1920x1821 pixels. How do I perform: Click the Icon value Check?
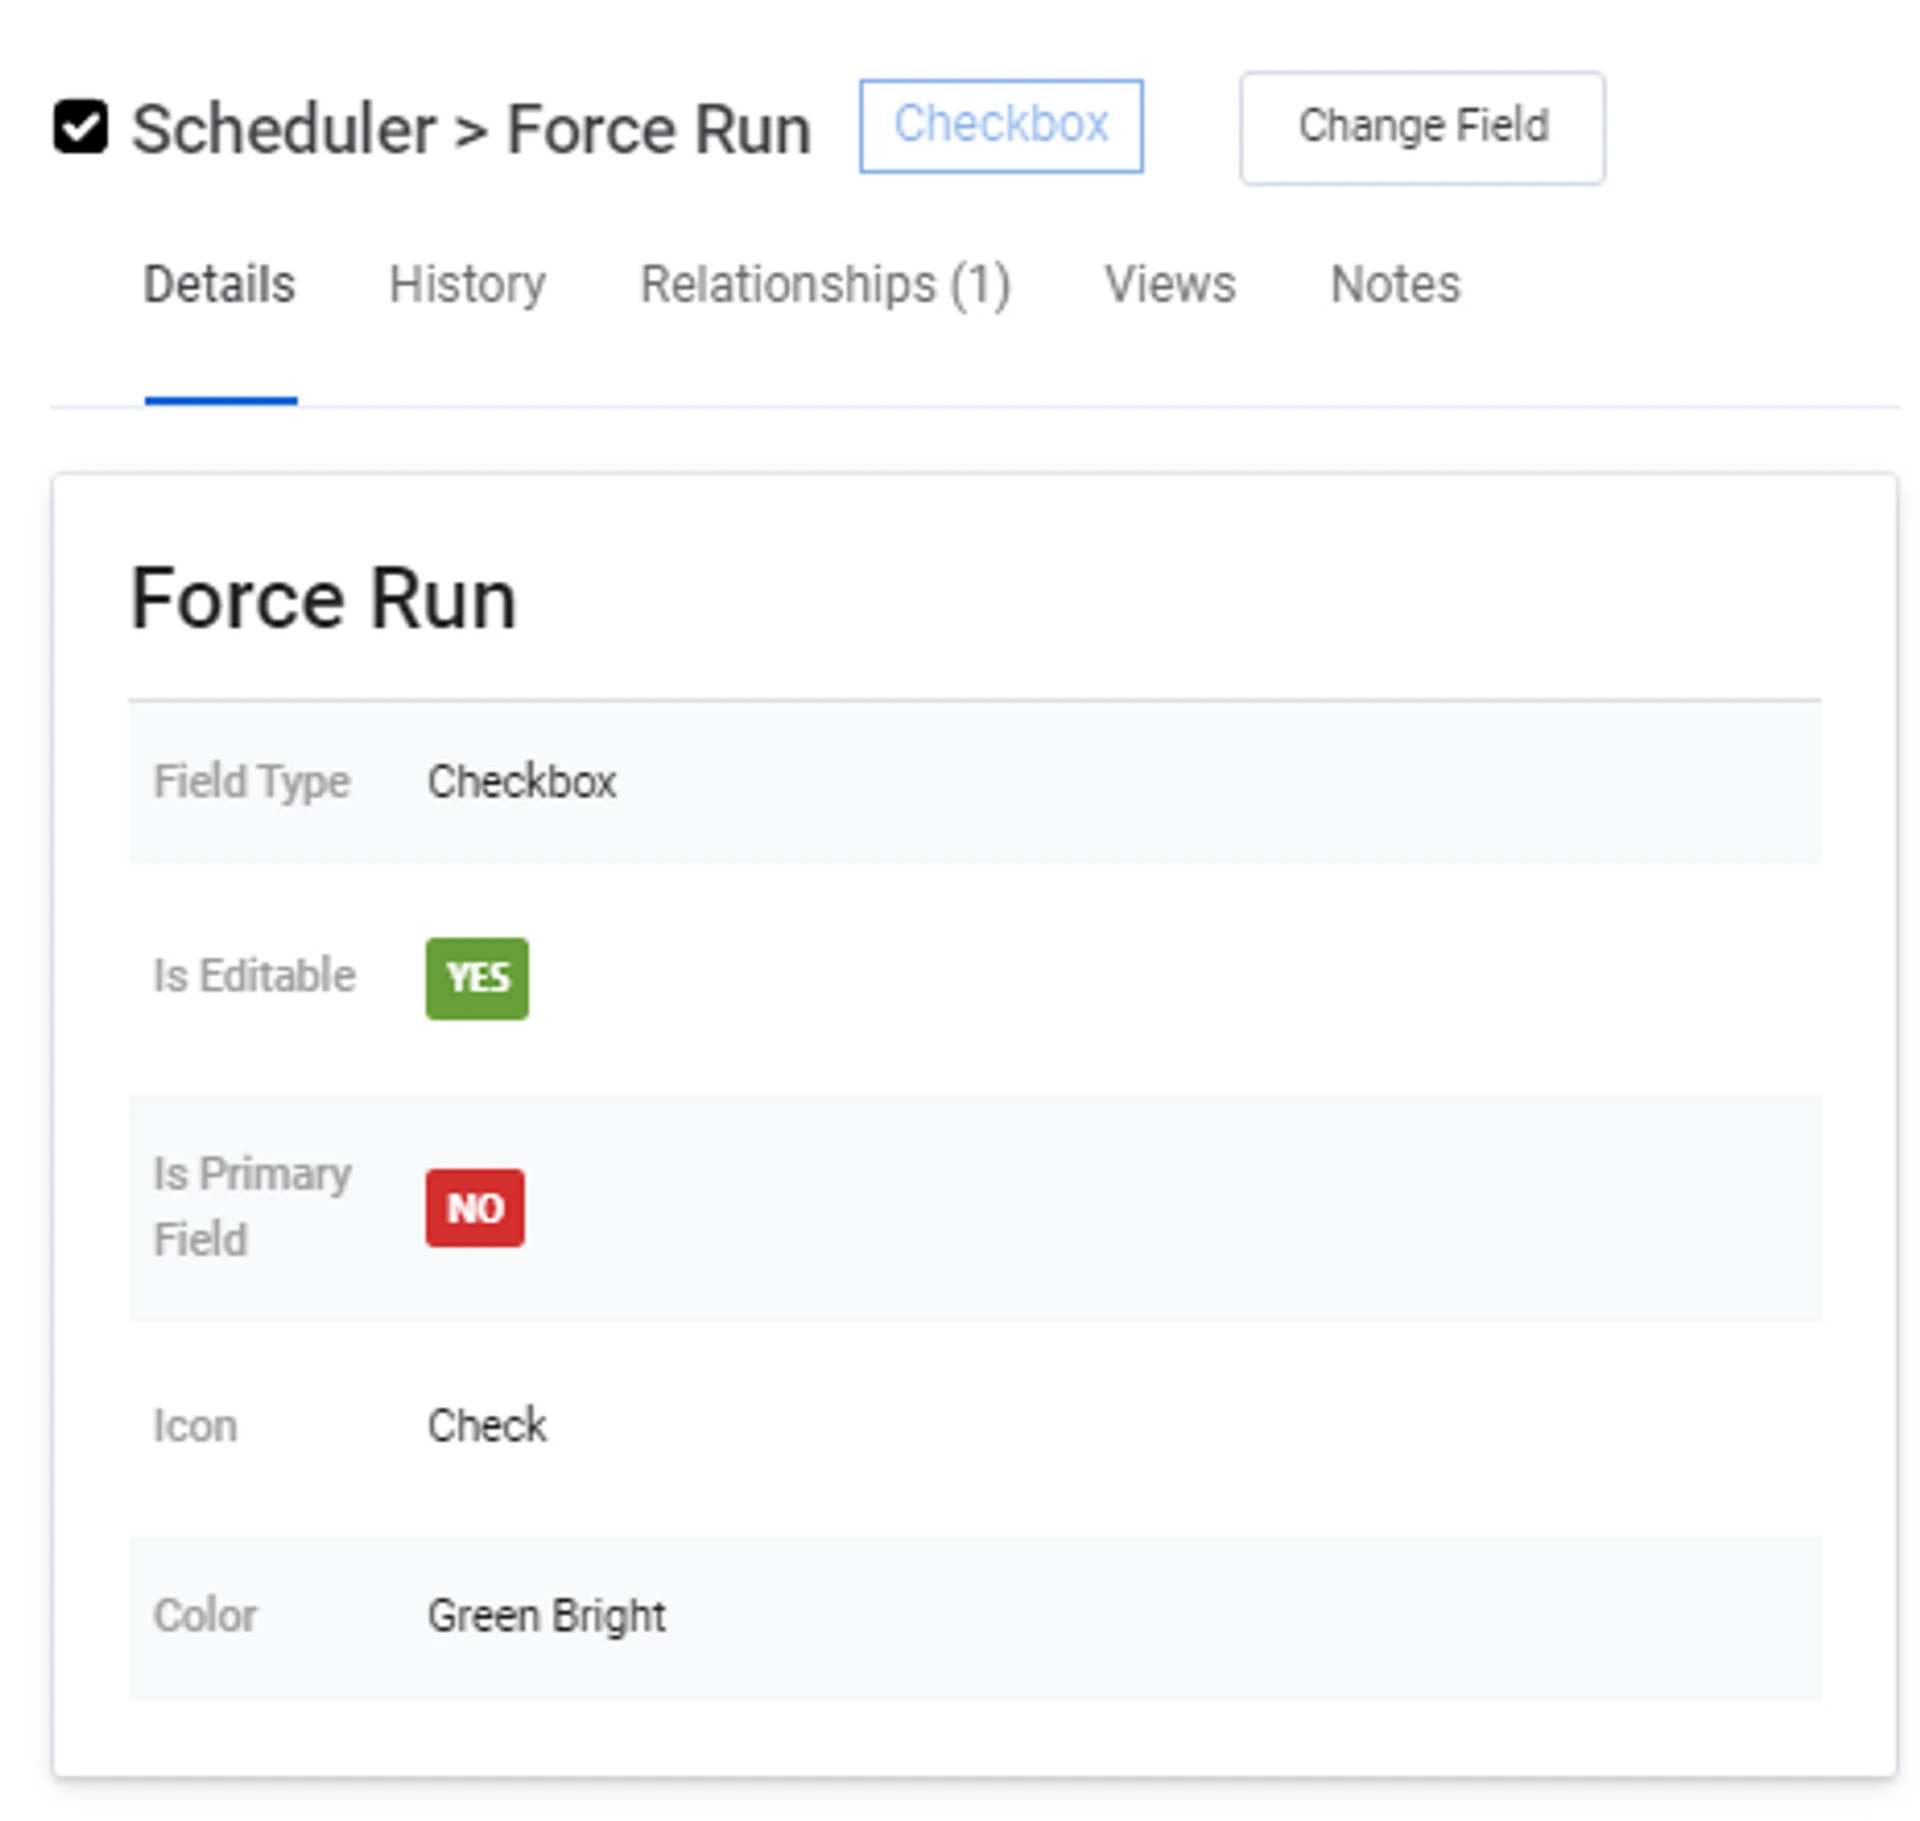[487, 1426]
